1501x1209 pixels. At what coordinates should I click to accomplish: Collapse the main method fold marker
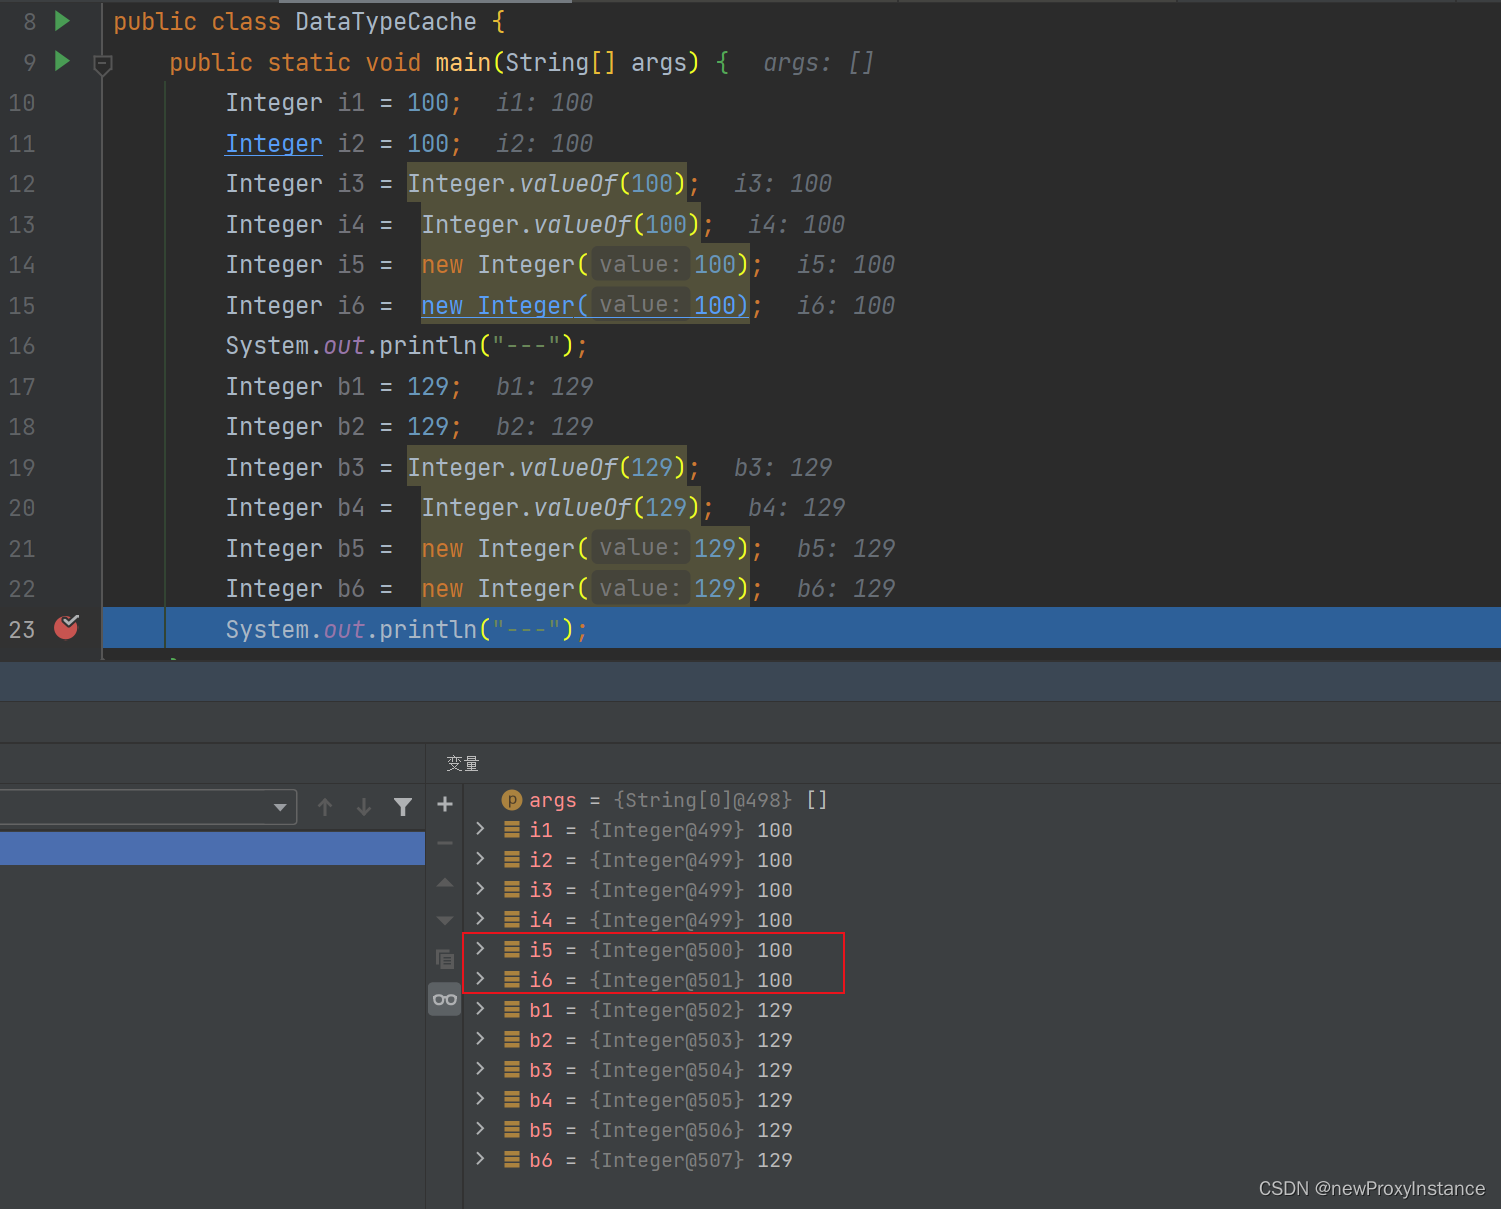102,65
